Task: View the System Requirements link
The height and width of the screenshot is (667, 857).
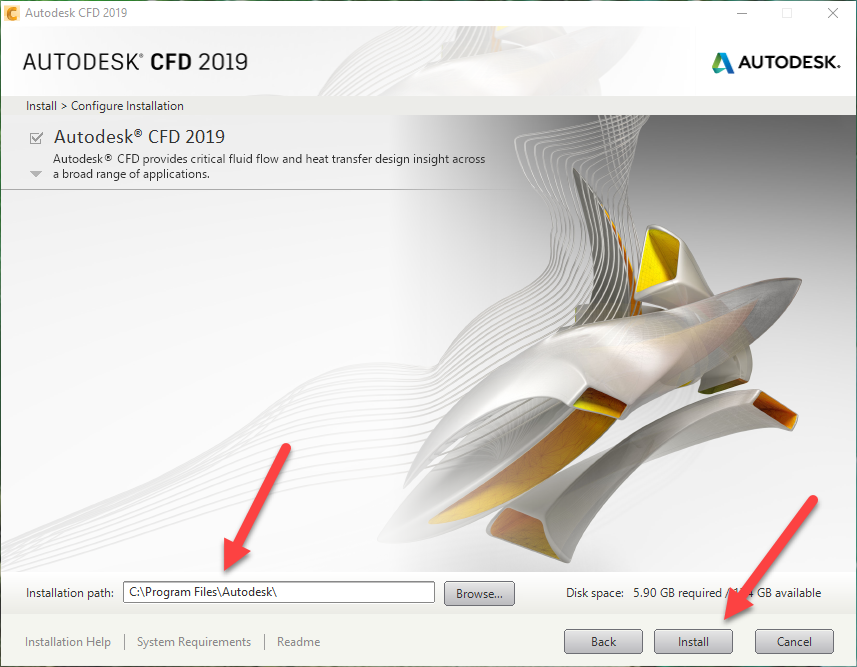Action: tap(194, 641)
